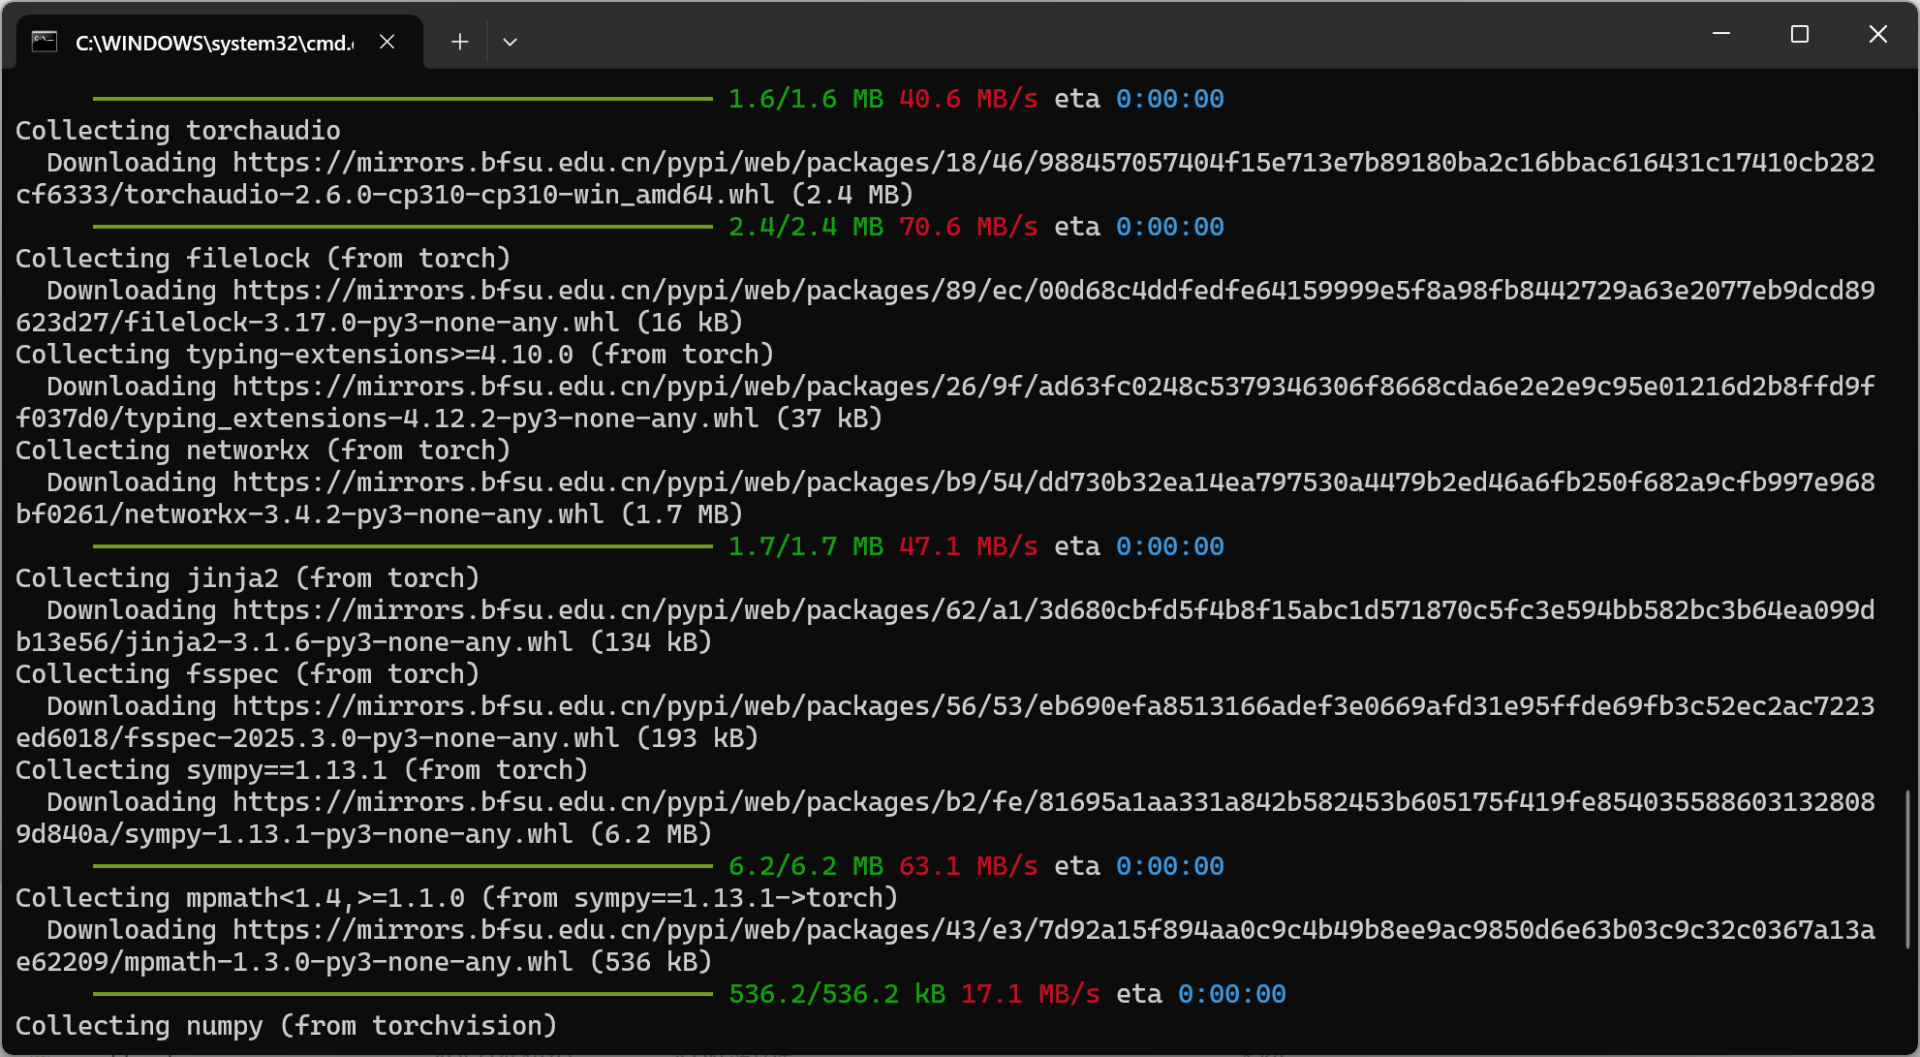1920x1057 pixels.
Task: Click the sympy download progress bar
Action: (403, 866)
